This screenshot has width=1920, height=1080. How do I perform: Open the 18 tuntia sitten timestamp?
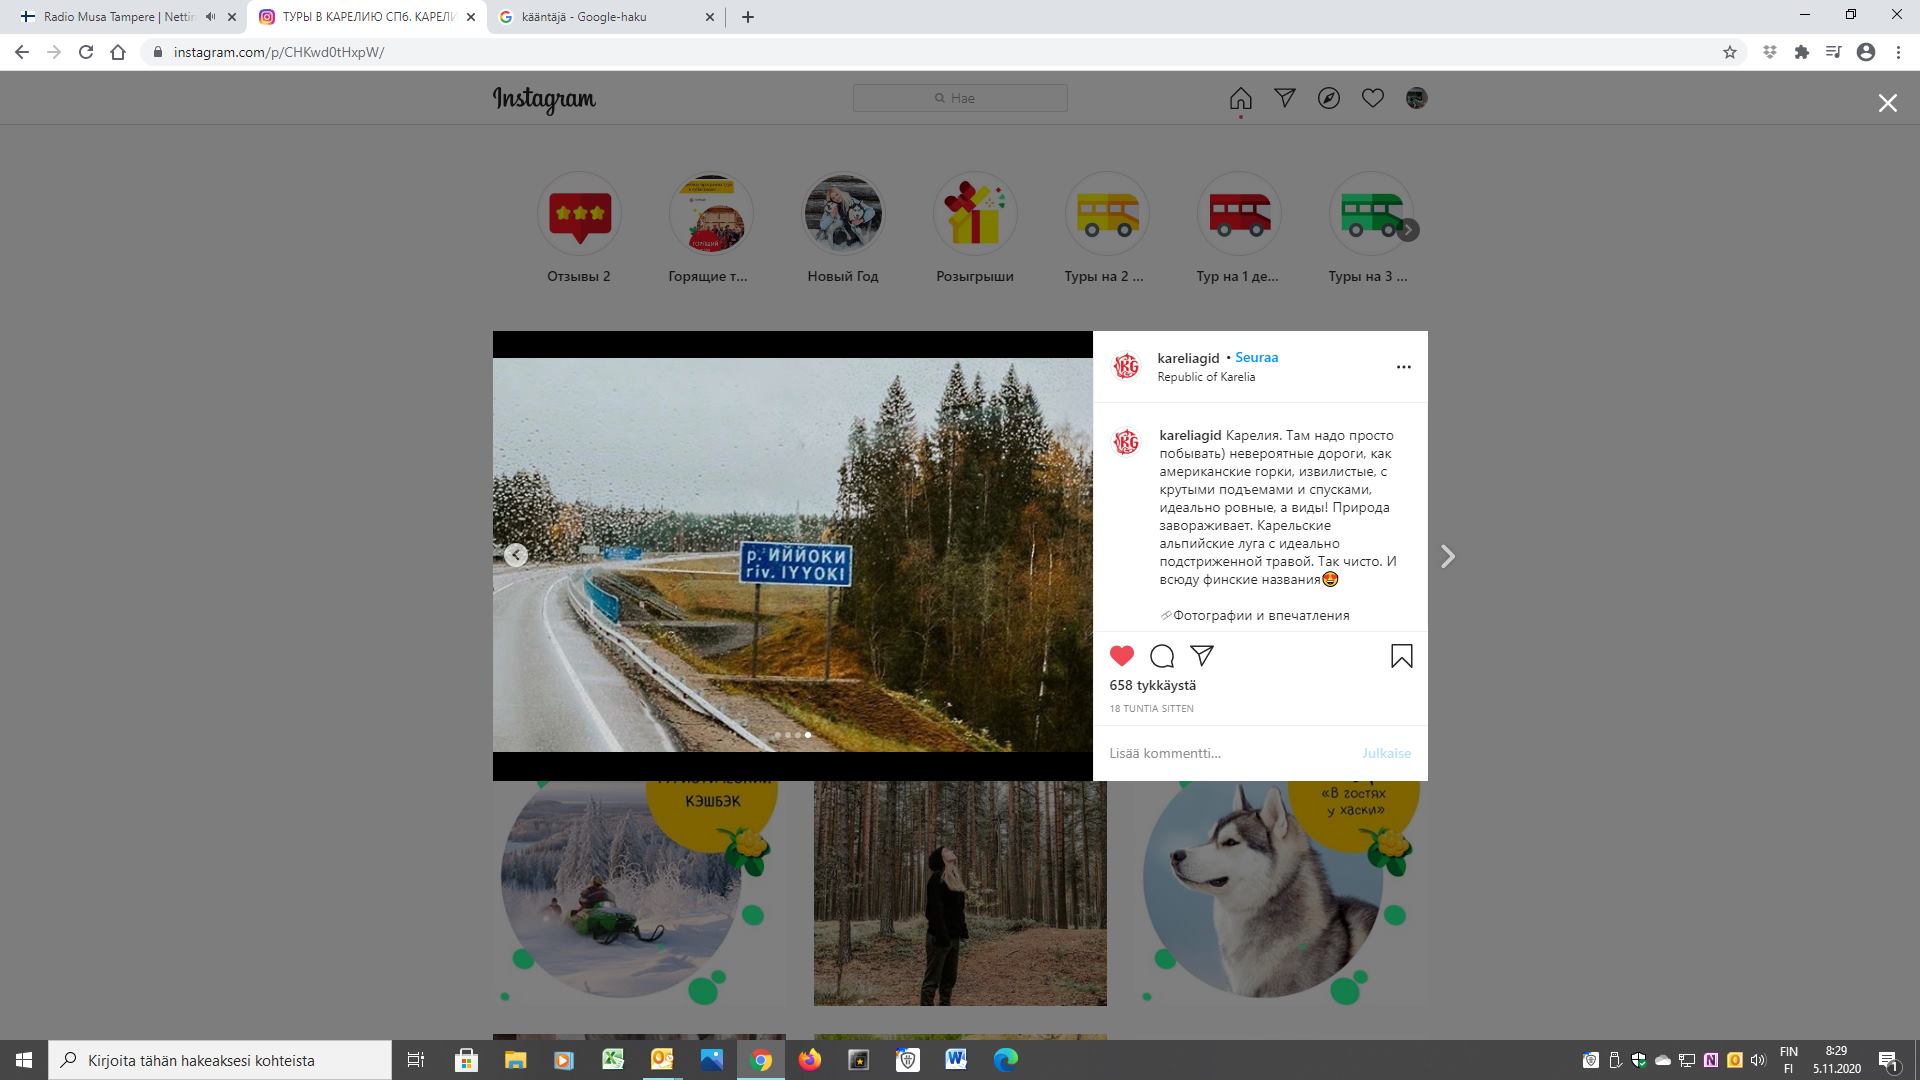pyautogui.click(x=1151, y=708)
